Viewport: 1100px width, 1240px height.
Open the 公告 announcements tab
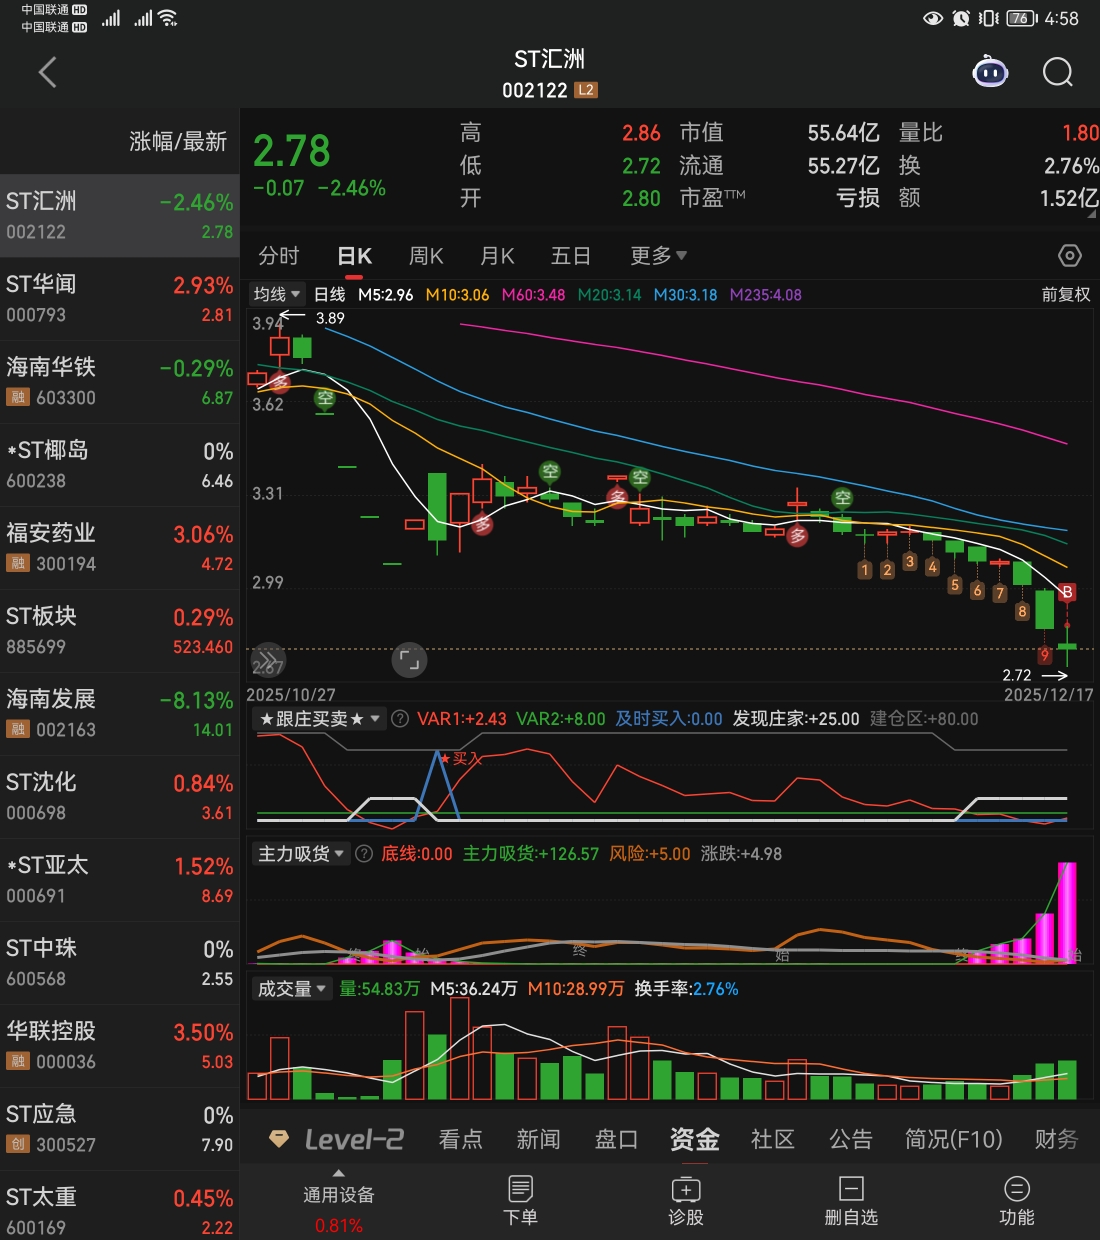coord(851,1139)
